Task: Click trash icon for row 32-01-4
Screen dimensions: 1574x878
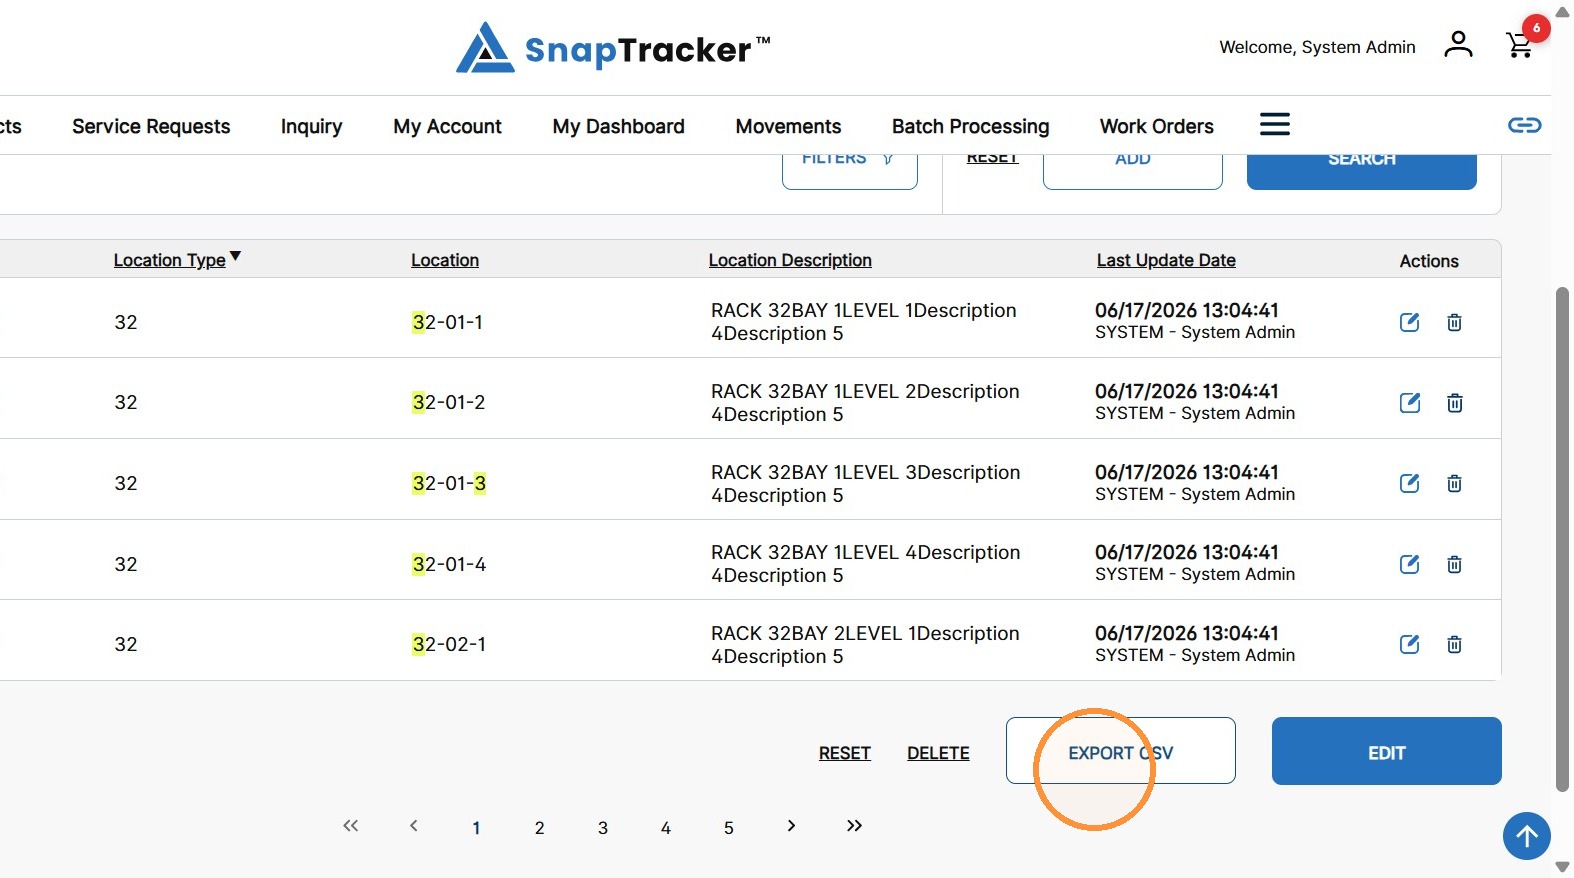Action: (1454, 564)
